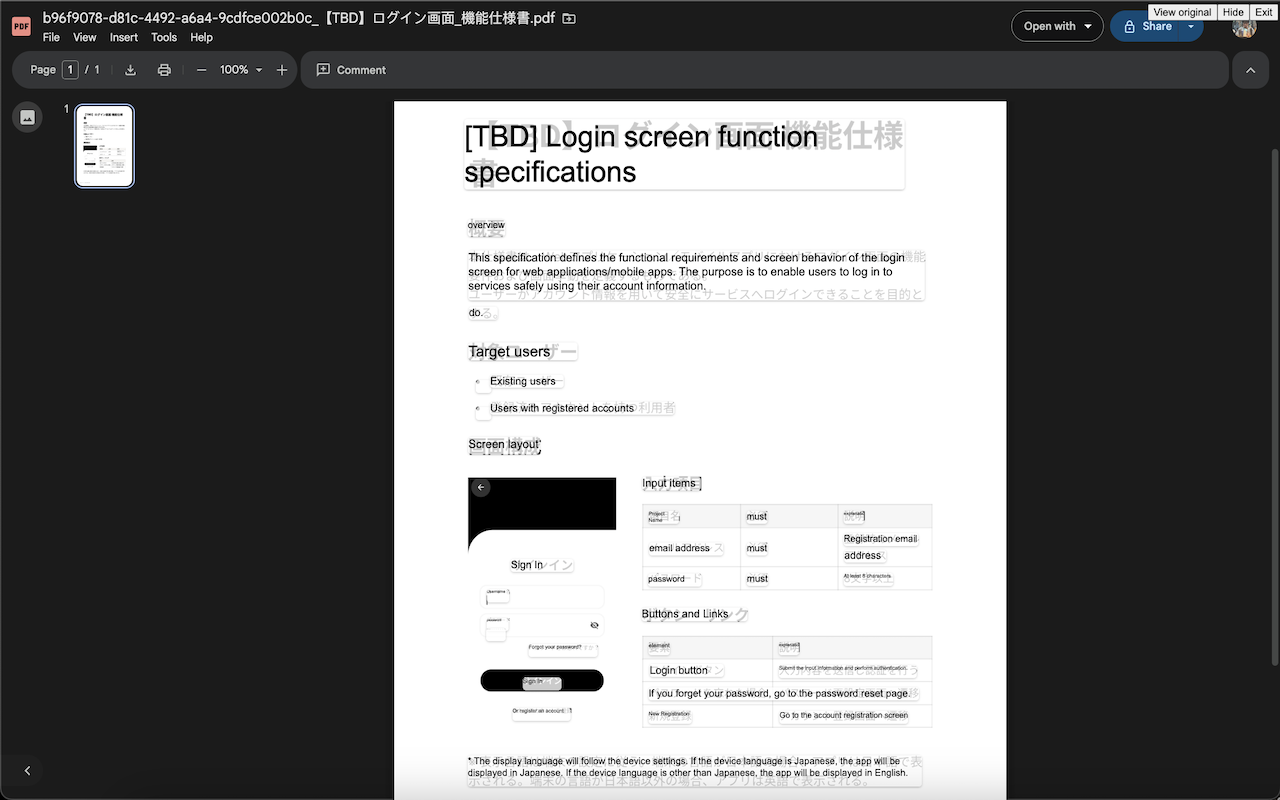
Task: Exit the translation overlay
Action: (1264, 12)
